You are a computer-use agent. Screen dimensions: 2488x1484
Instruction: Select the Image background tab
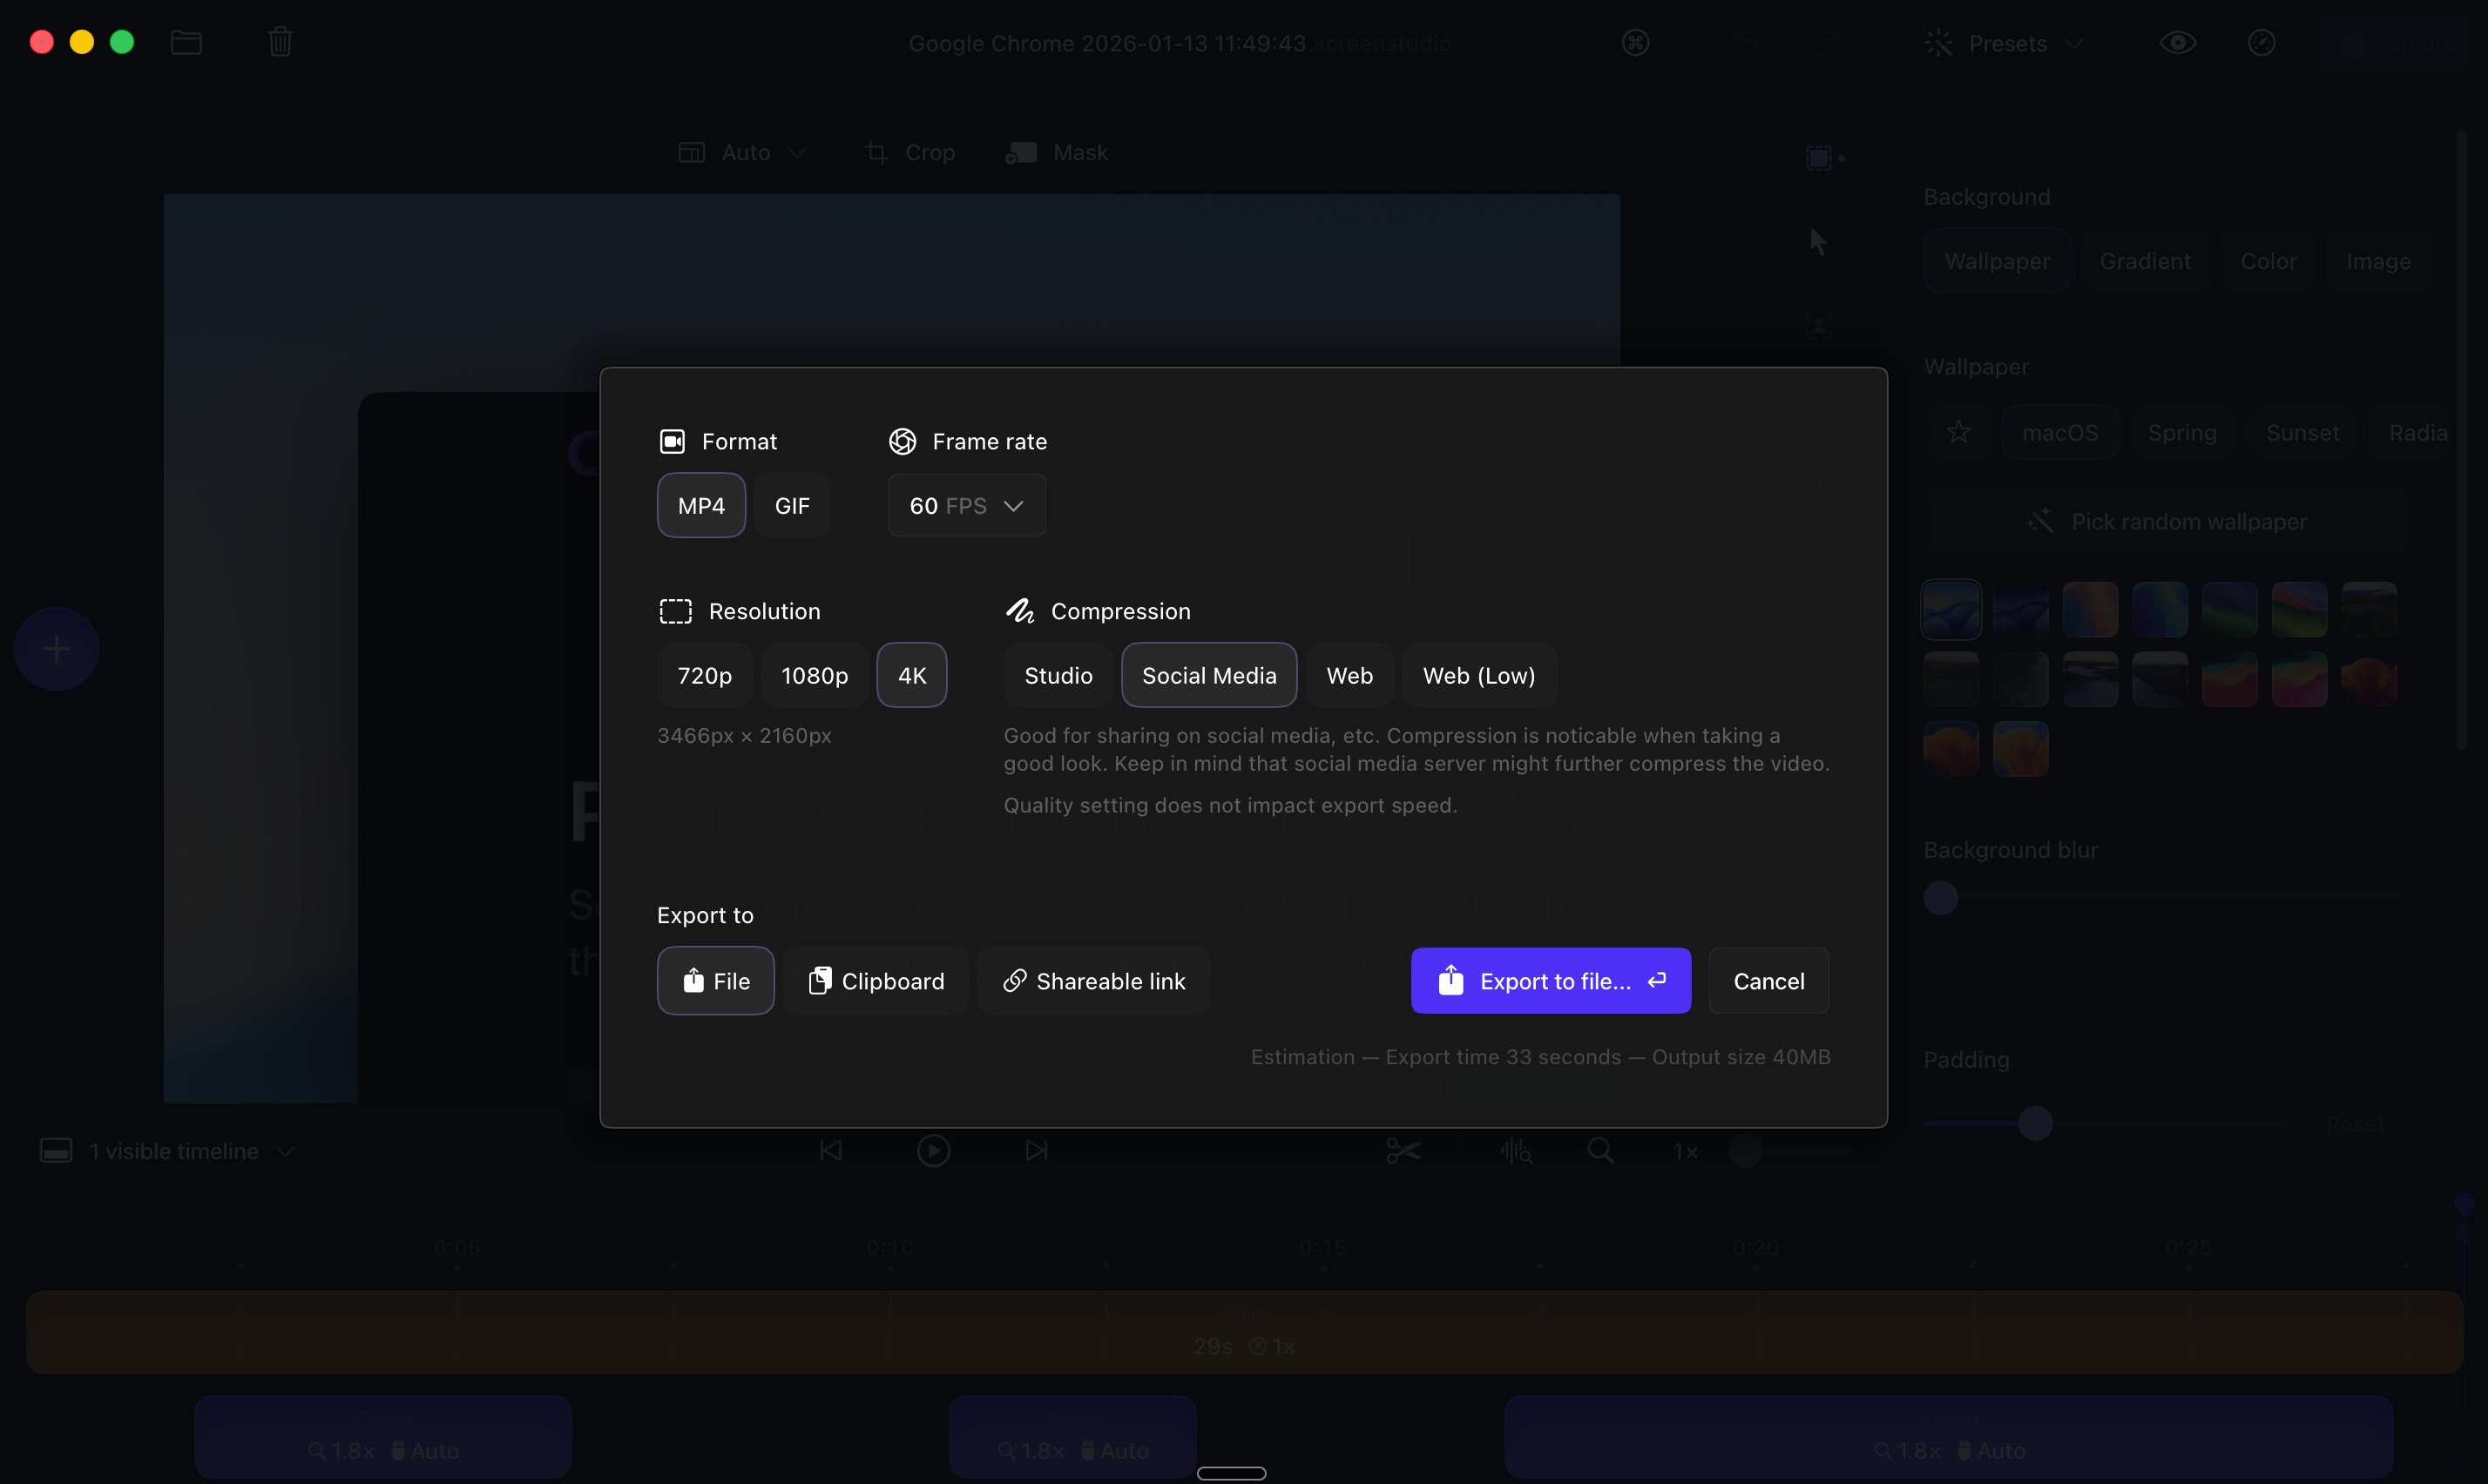point(2378,260)
